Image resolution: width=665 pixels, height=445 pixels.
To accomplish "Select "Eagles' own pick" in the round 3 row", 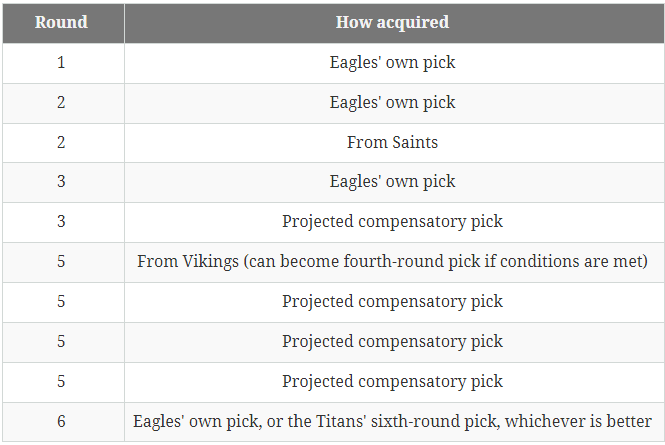I will [392, 182].
